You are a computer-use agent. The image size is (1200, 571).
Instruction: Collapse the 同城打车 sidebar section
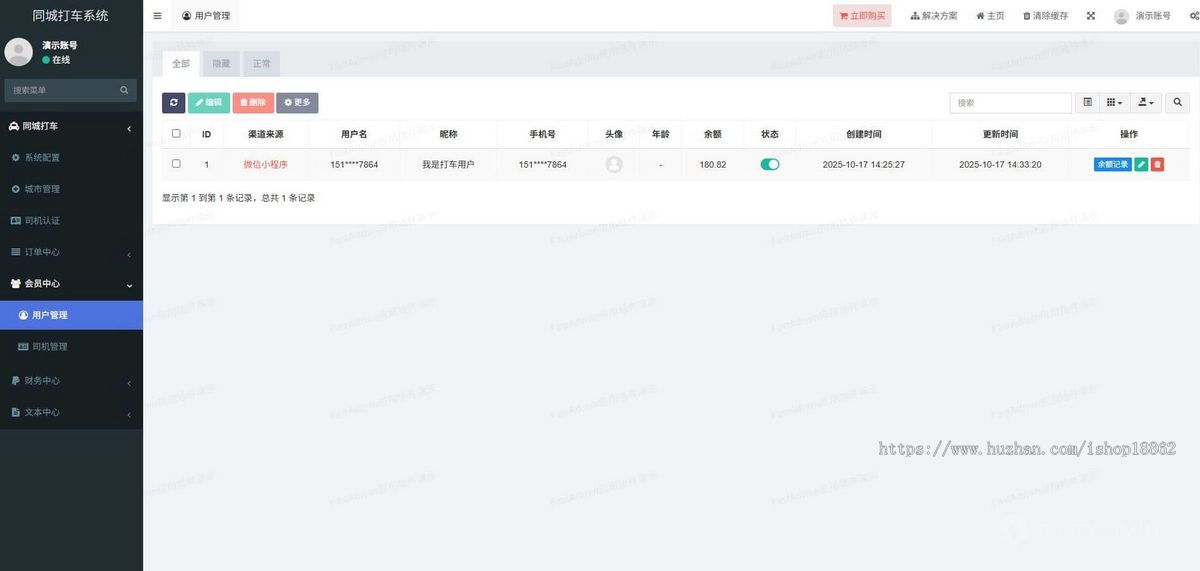pyautogui.click(x=71, y=127)
